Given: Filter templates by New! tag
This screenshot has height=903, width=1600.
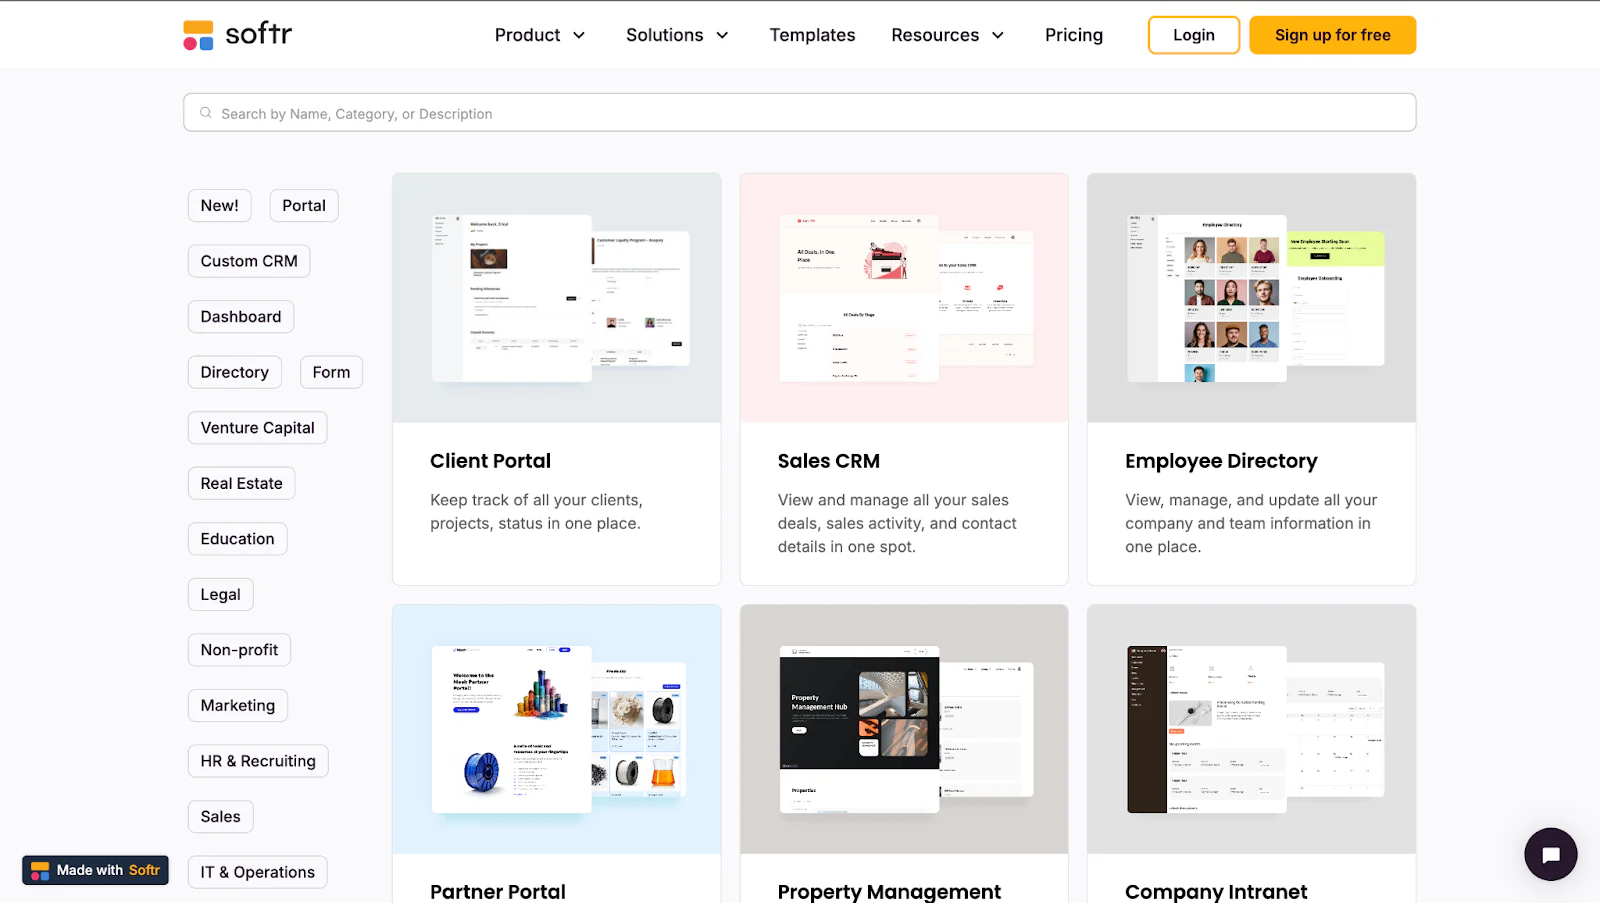Looking at the screenshot, I should pos(219,205).
